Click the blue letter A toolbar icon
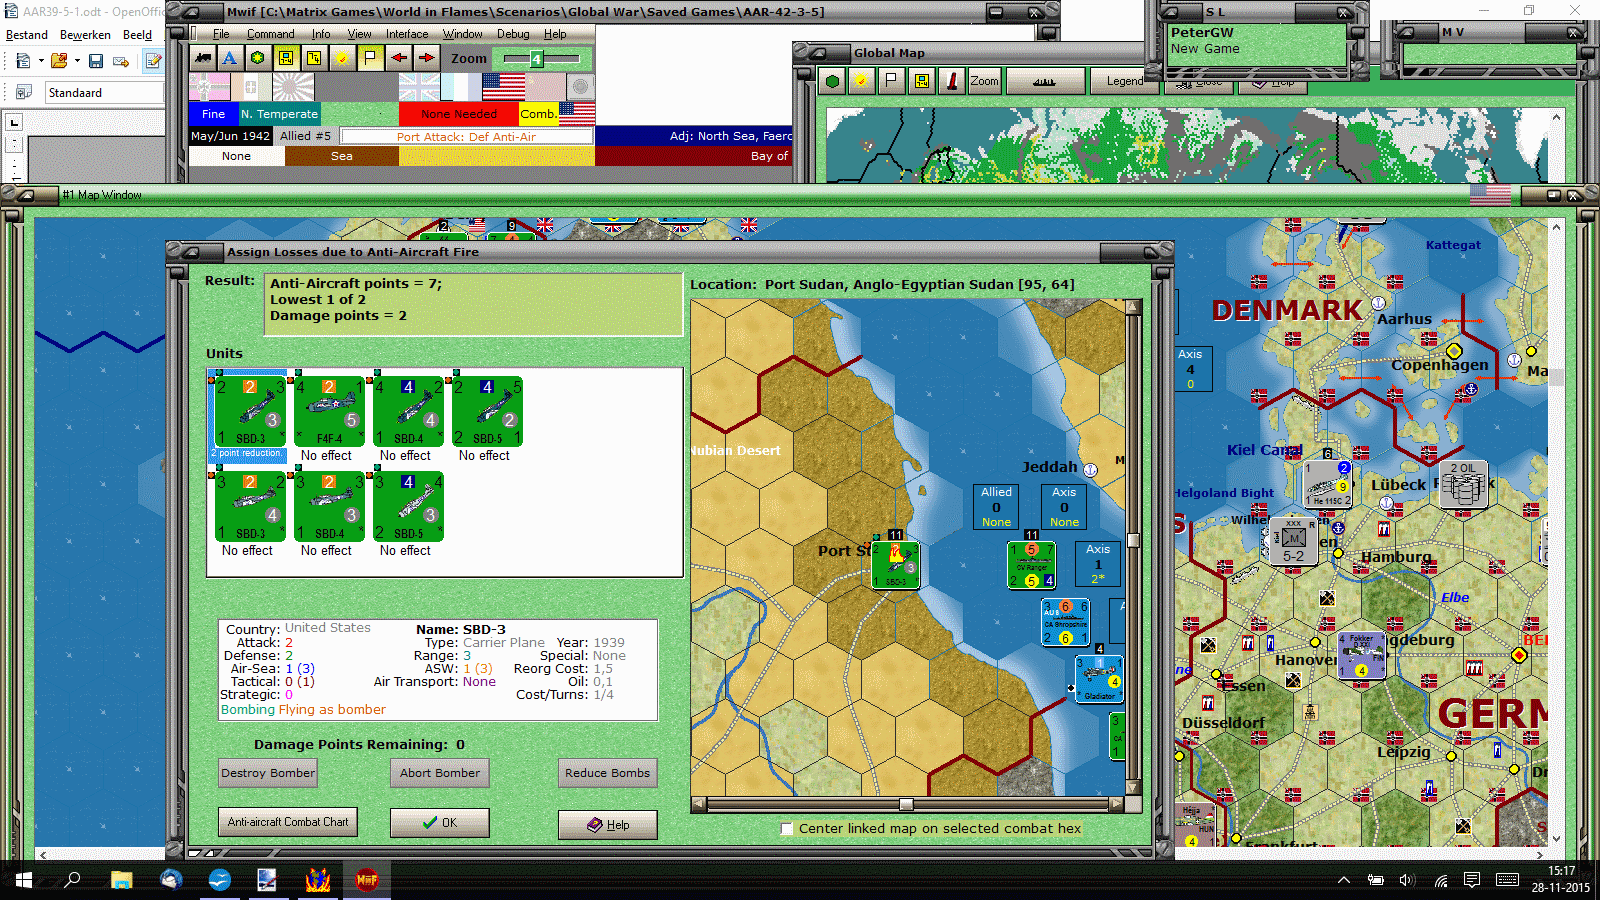 click(230, 58)
